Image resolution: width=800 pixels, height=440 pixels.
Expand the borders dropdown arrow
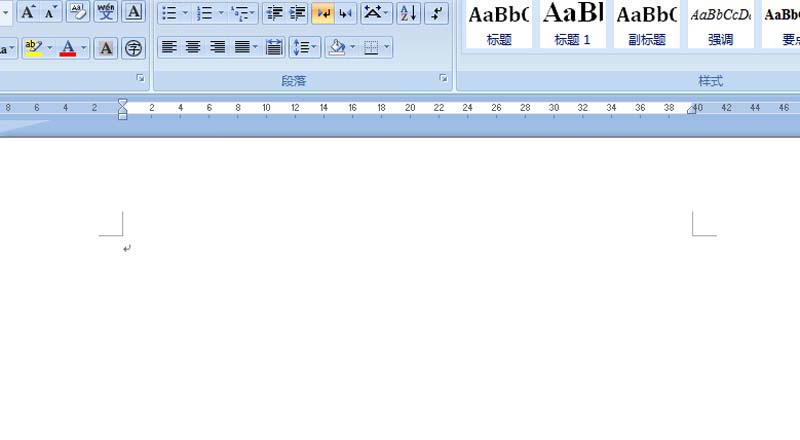(x=387, y=47)
